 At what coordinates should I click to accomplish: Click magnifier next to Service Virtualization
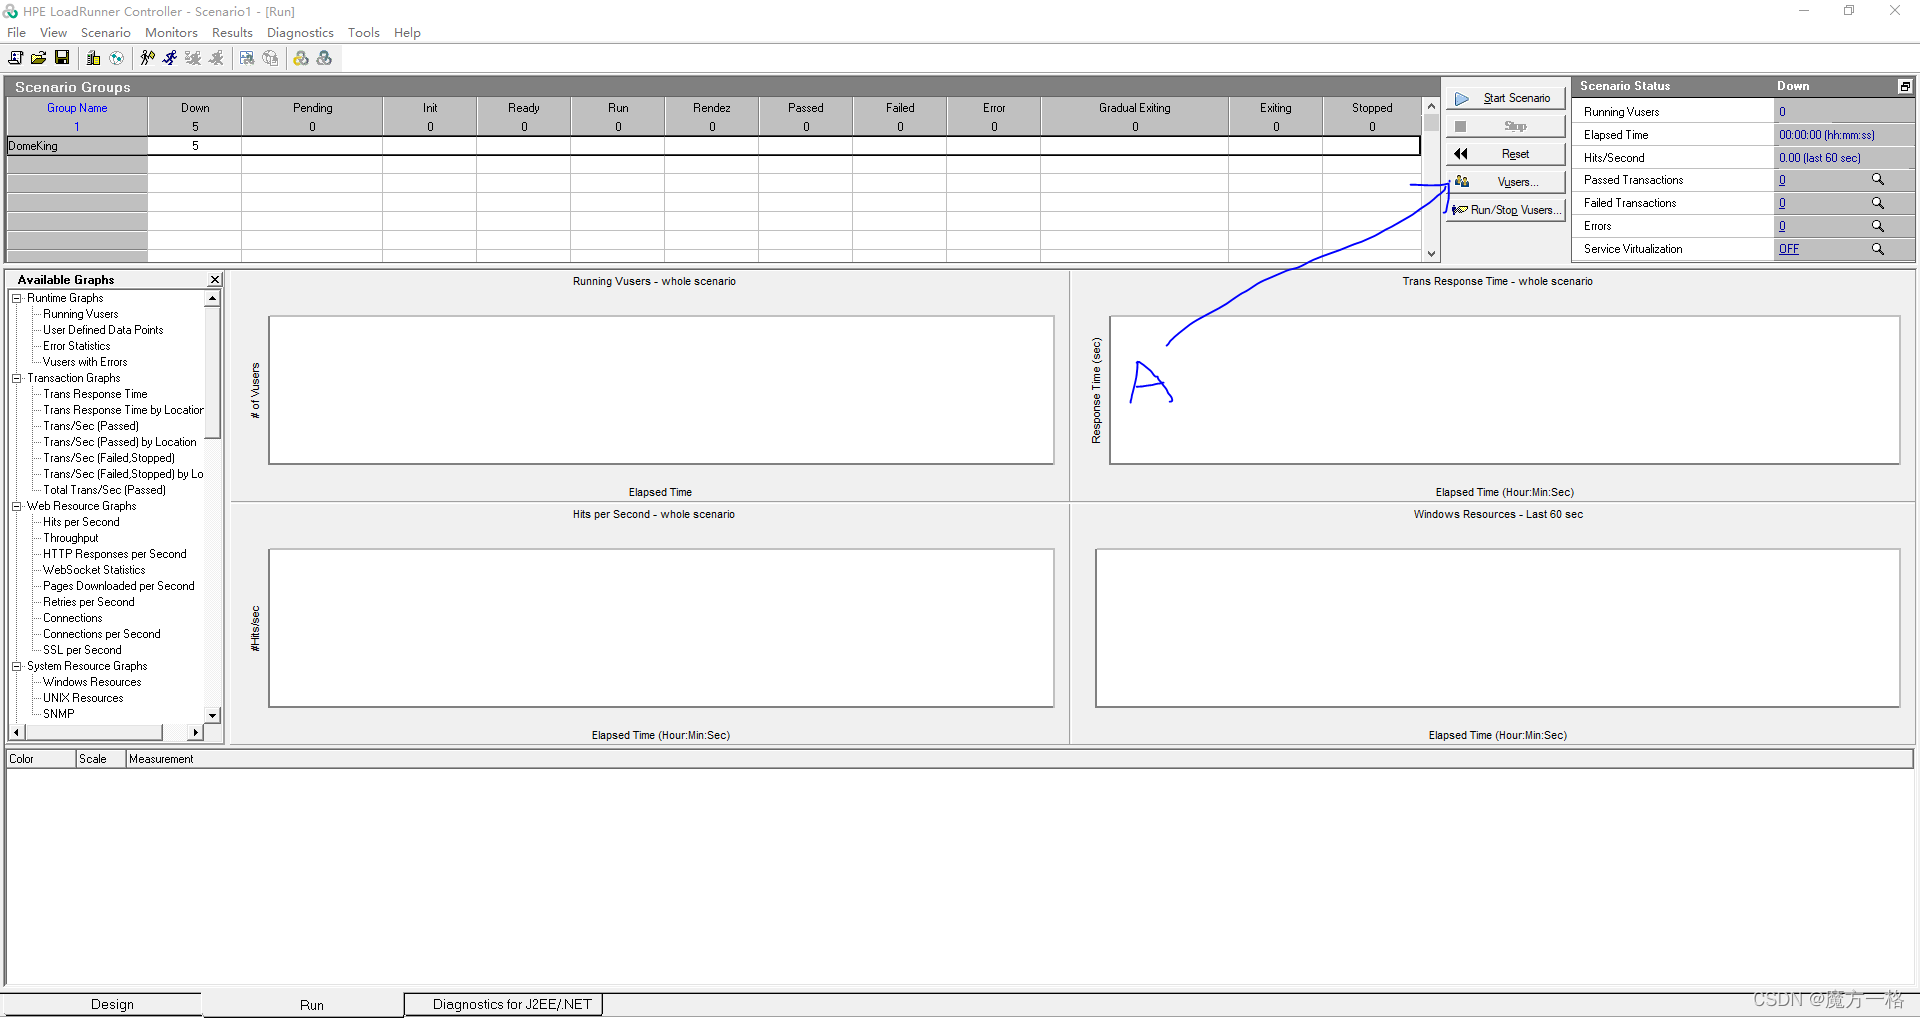click(1877, 249)
